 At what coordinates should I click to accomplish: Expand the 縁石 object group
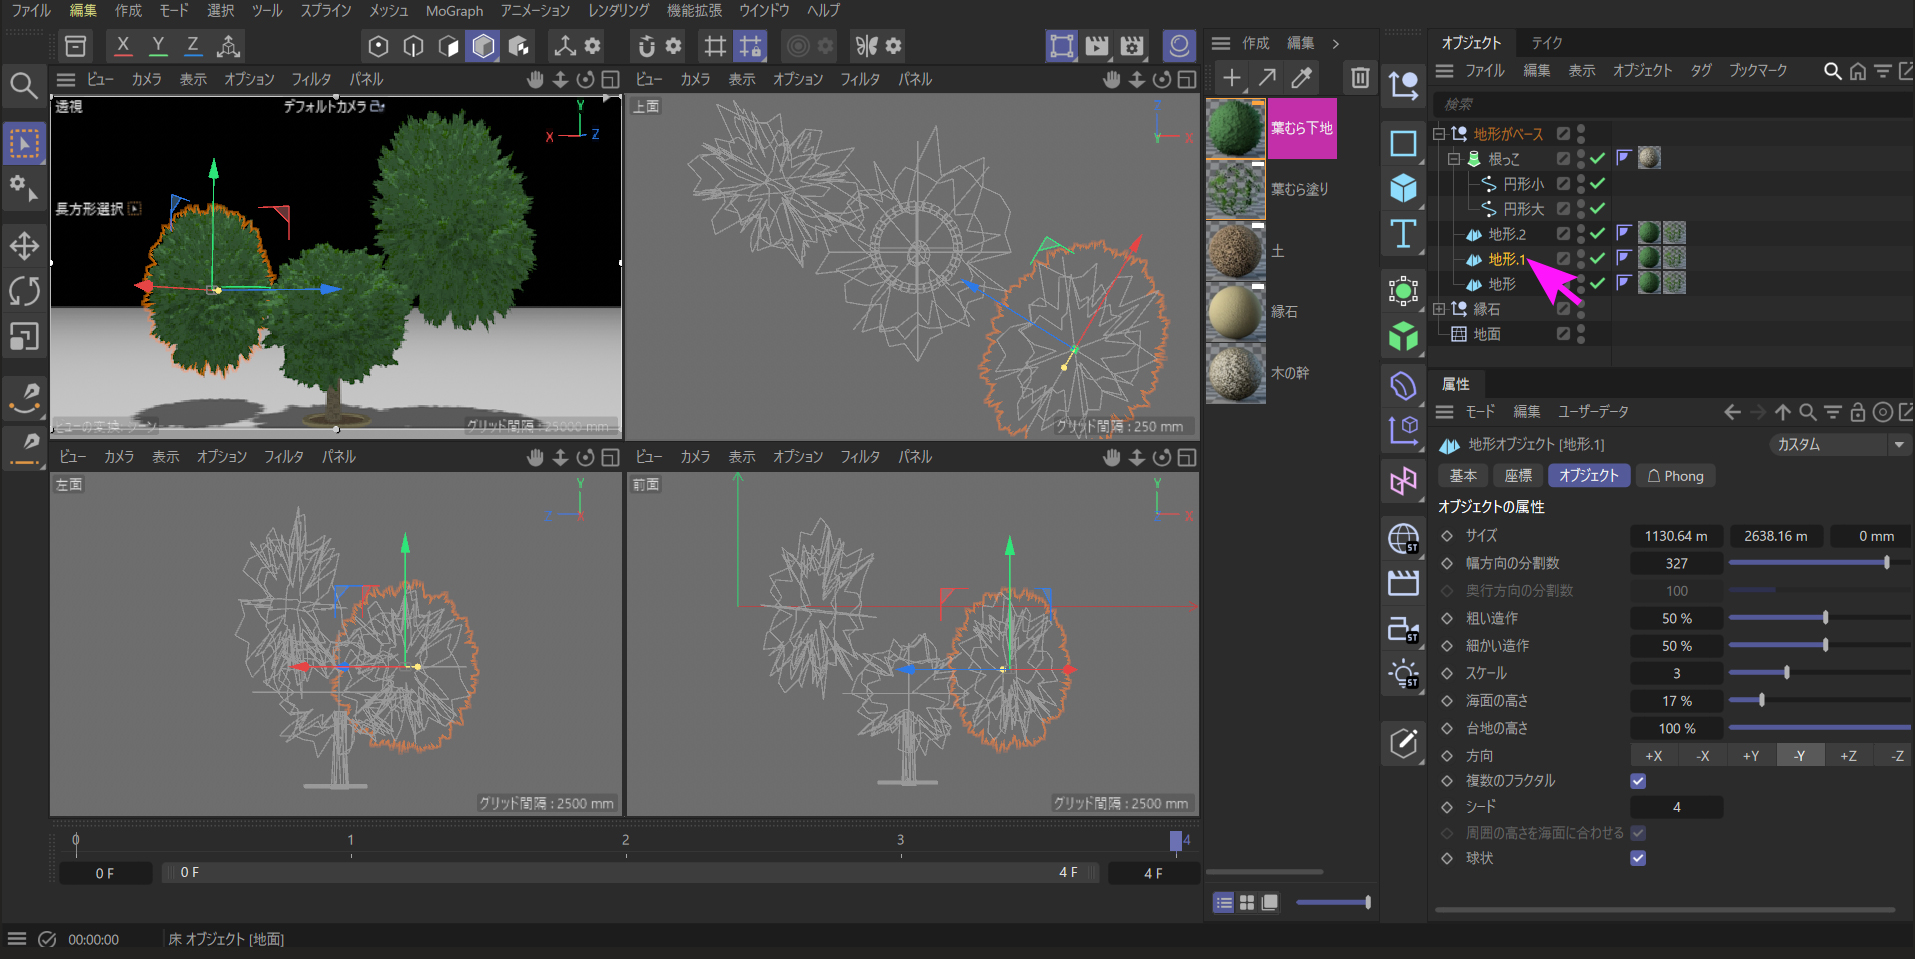(x=1439, y=309)
